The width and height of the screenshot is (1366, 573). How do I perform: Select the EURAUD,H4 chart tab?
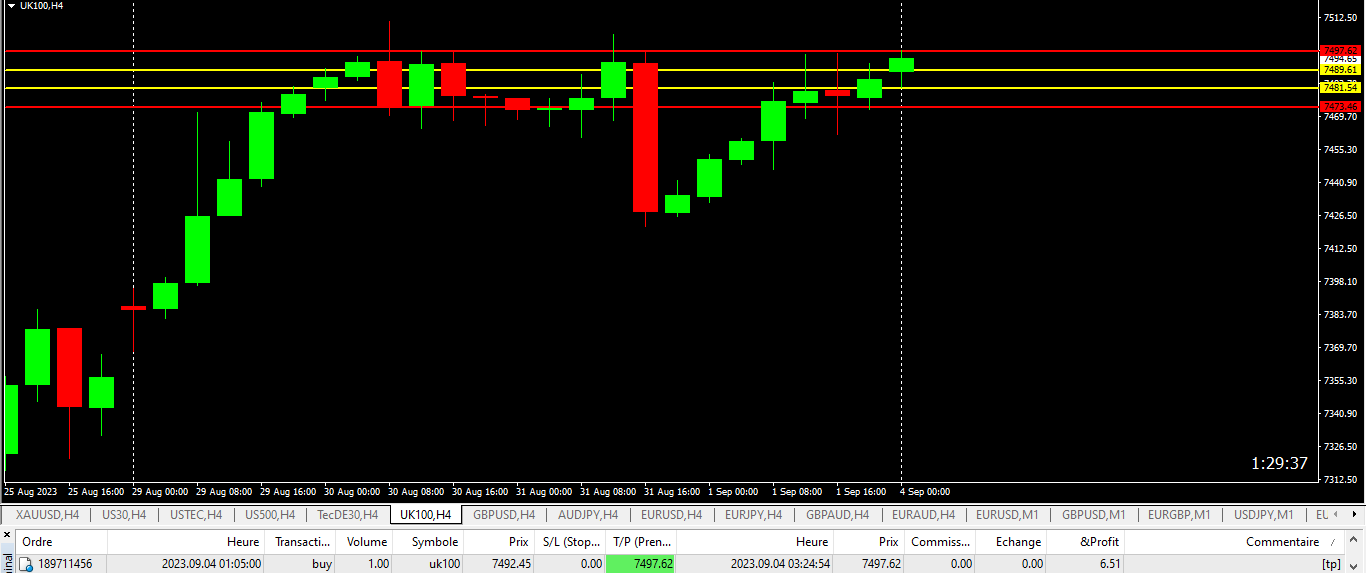point(923,515)
